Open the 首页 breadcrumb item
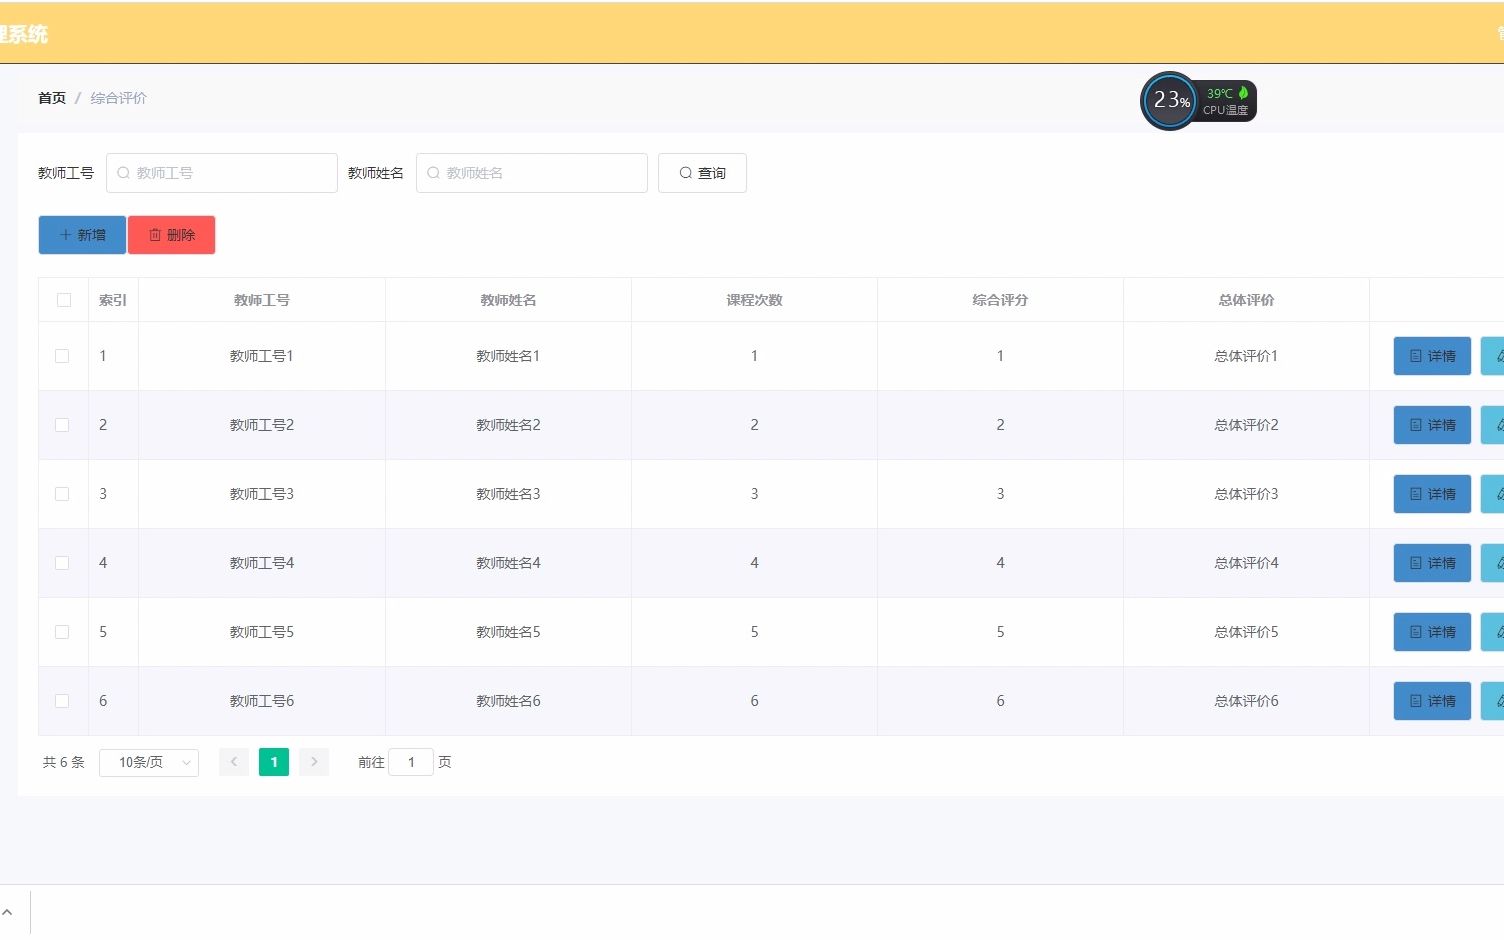The image size is (1504, 940). (52, 97)
